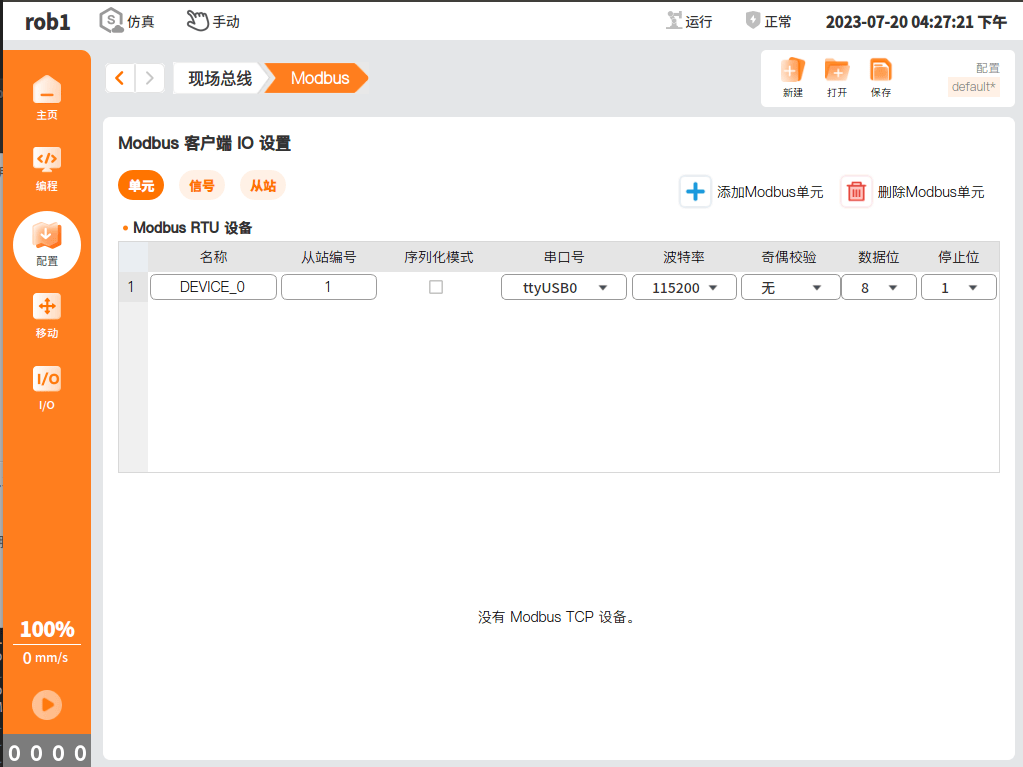Expand the 115200 baud rate dropdown
Screen dimensions: 1023x767
coord(684,288)
